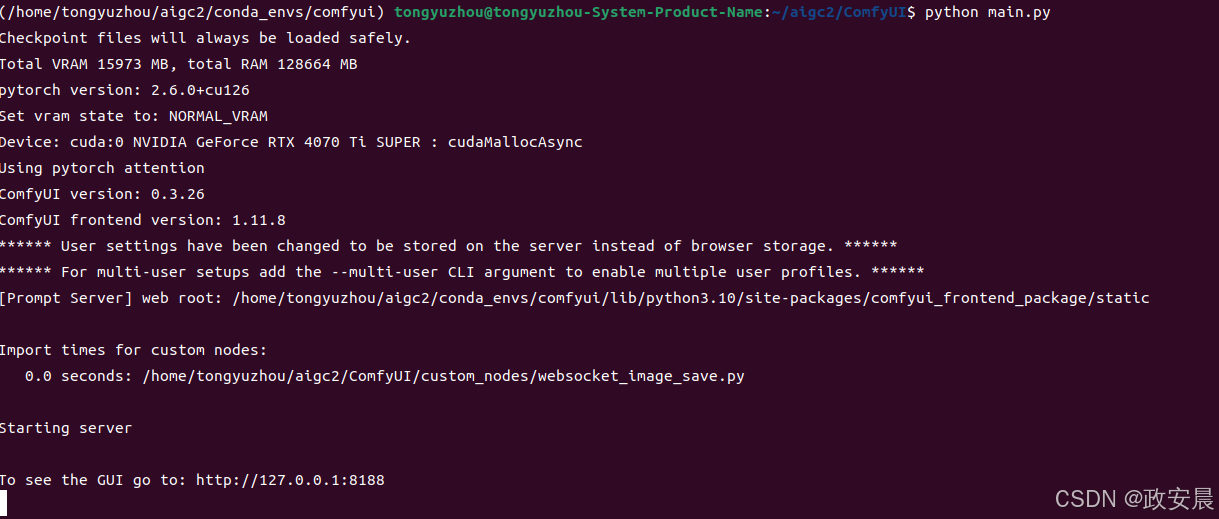Click the websocket_image_save.py custom node path
Viewport: 1219px width, 519px height.
point(443,376)
